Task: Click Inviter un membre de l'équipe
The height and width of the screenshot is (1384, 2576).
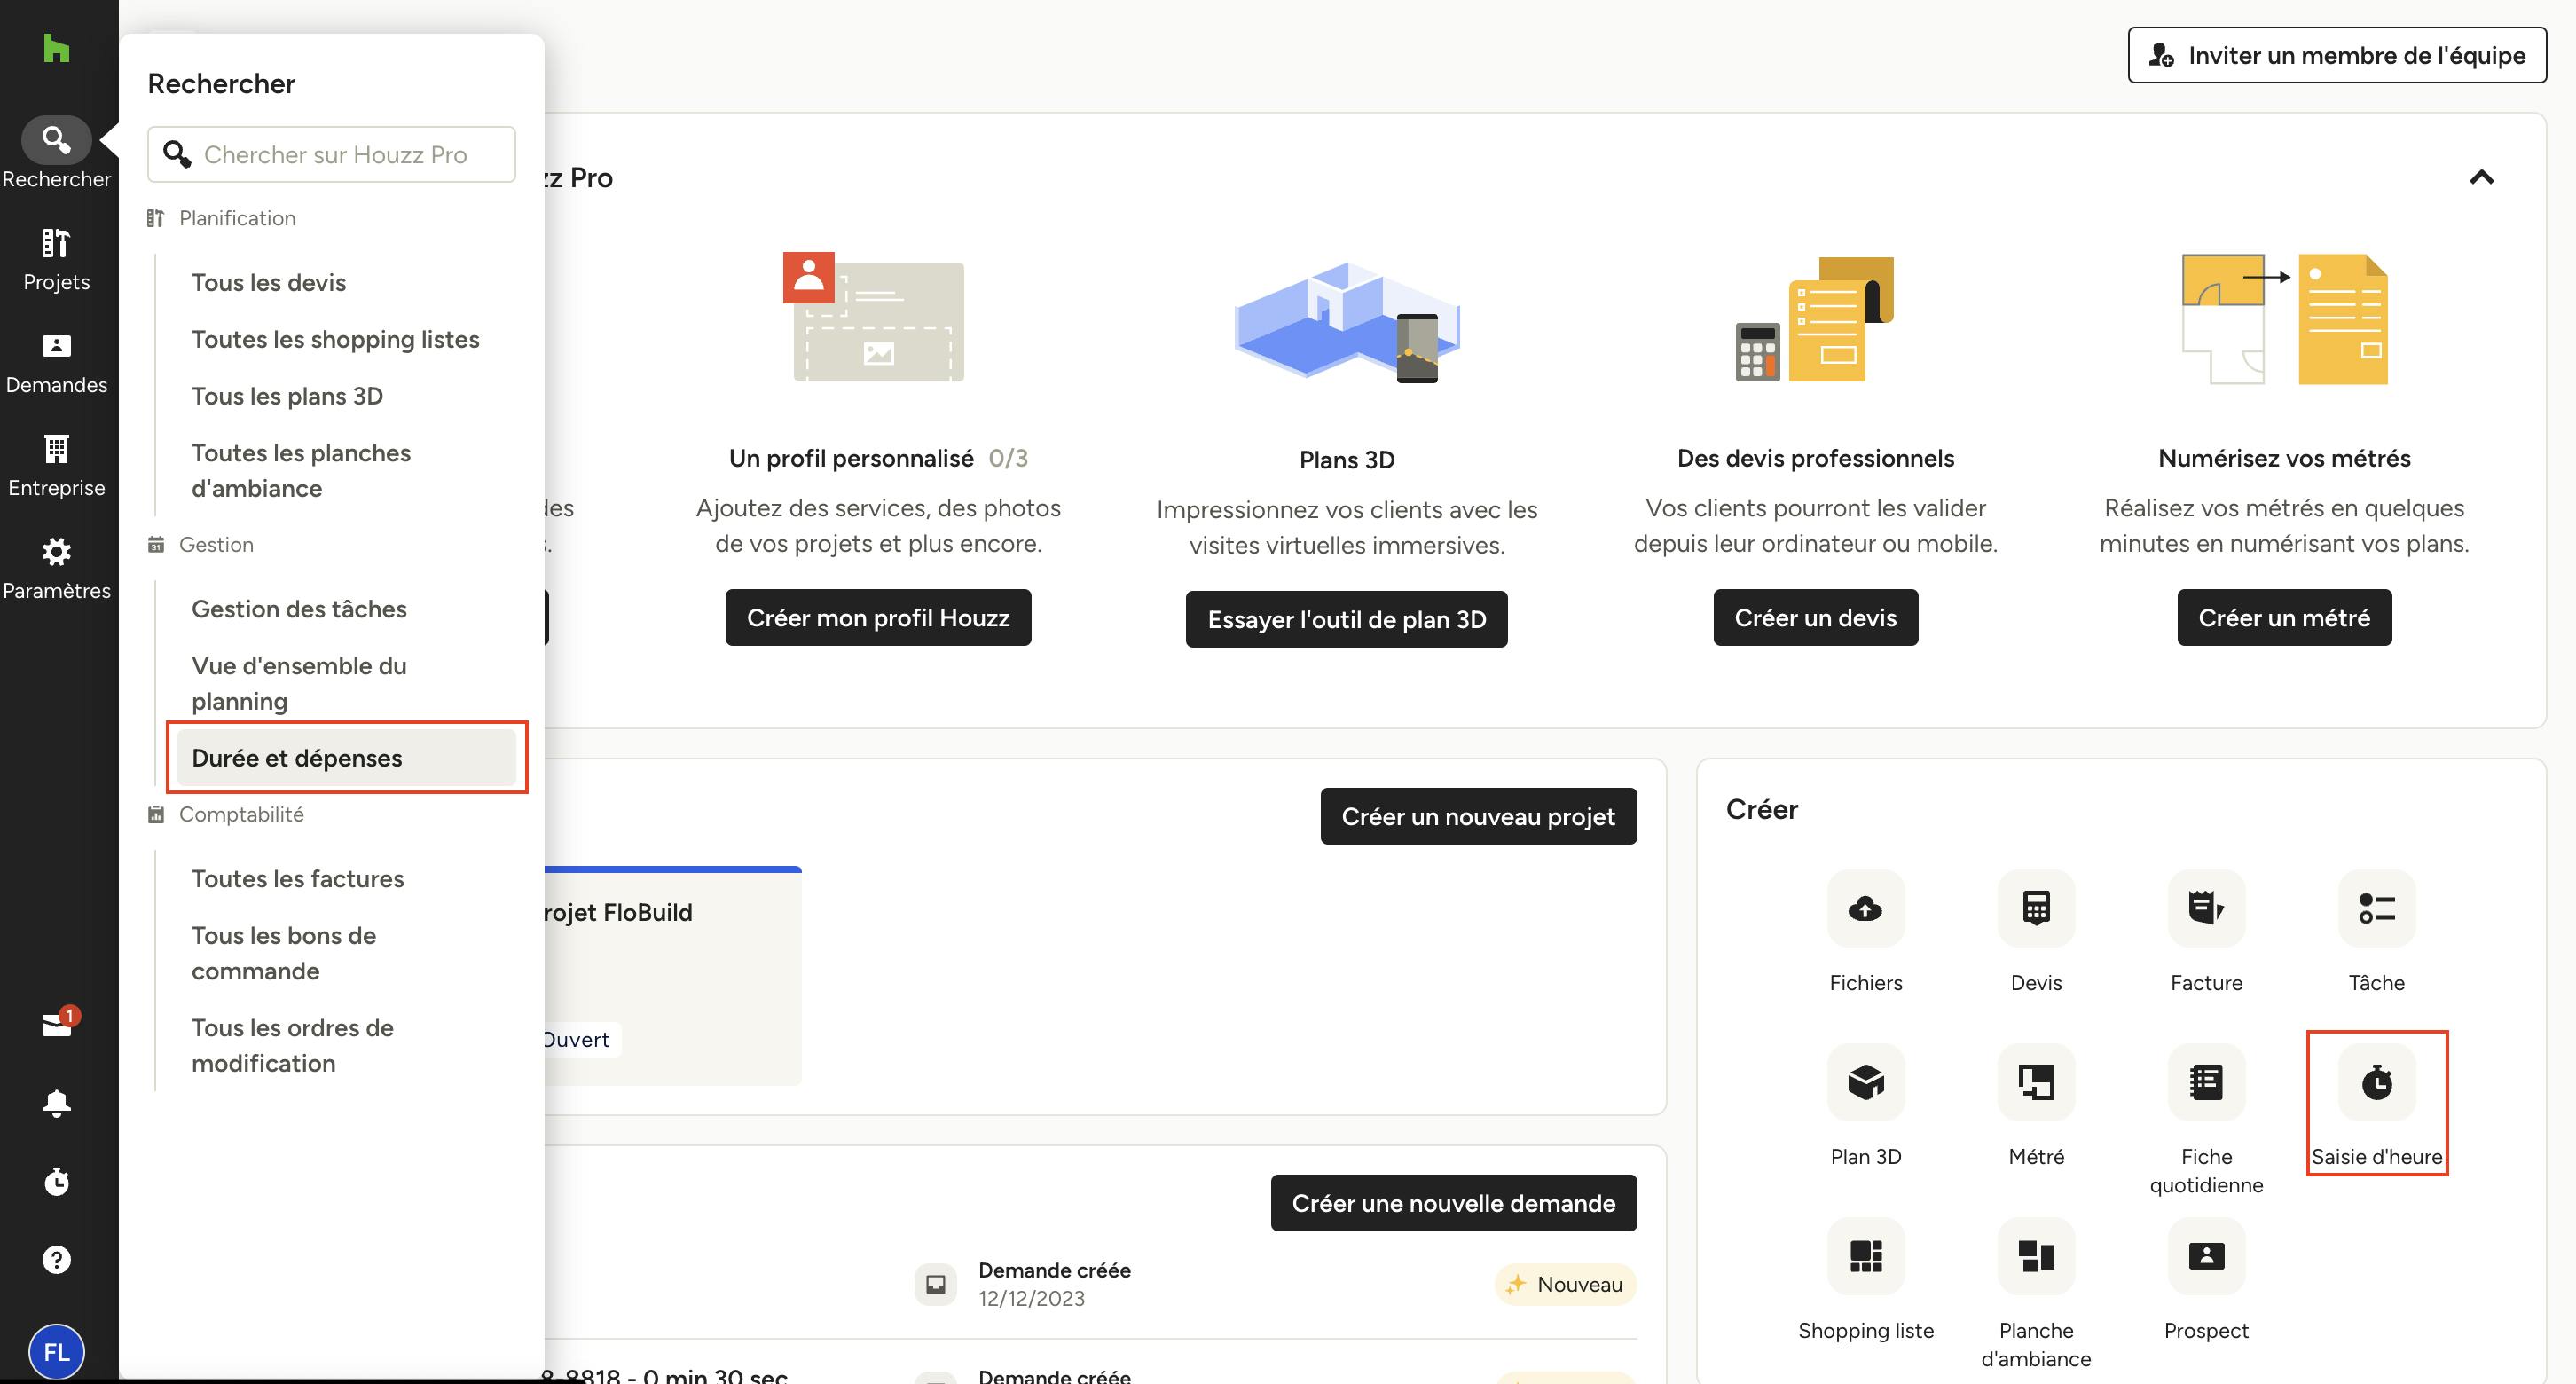Action: pos(2337,55)
